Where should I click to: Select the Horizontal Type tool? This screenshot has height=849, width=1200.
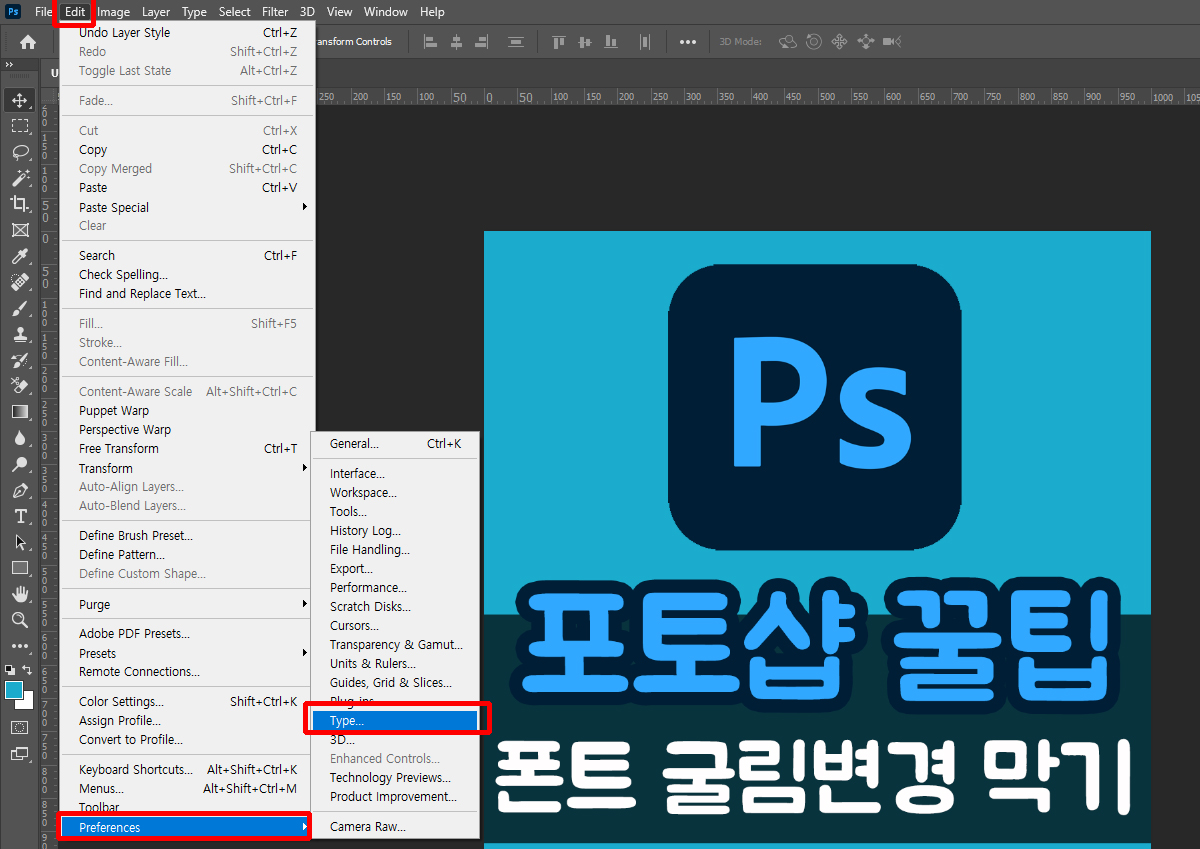point(19,516)
